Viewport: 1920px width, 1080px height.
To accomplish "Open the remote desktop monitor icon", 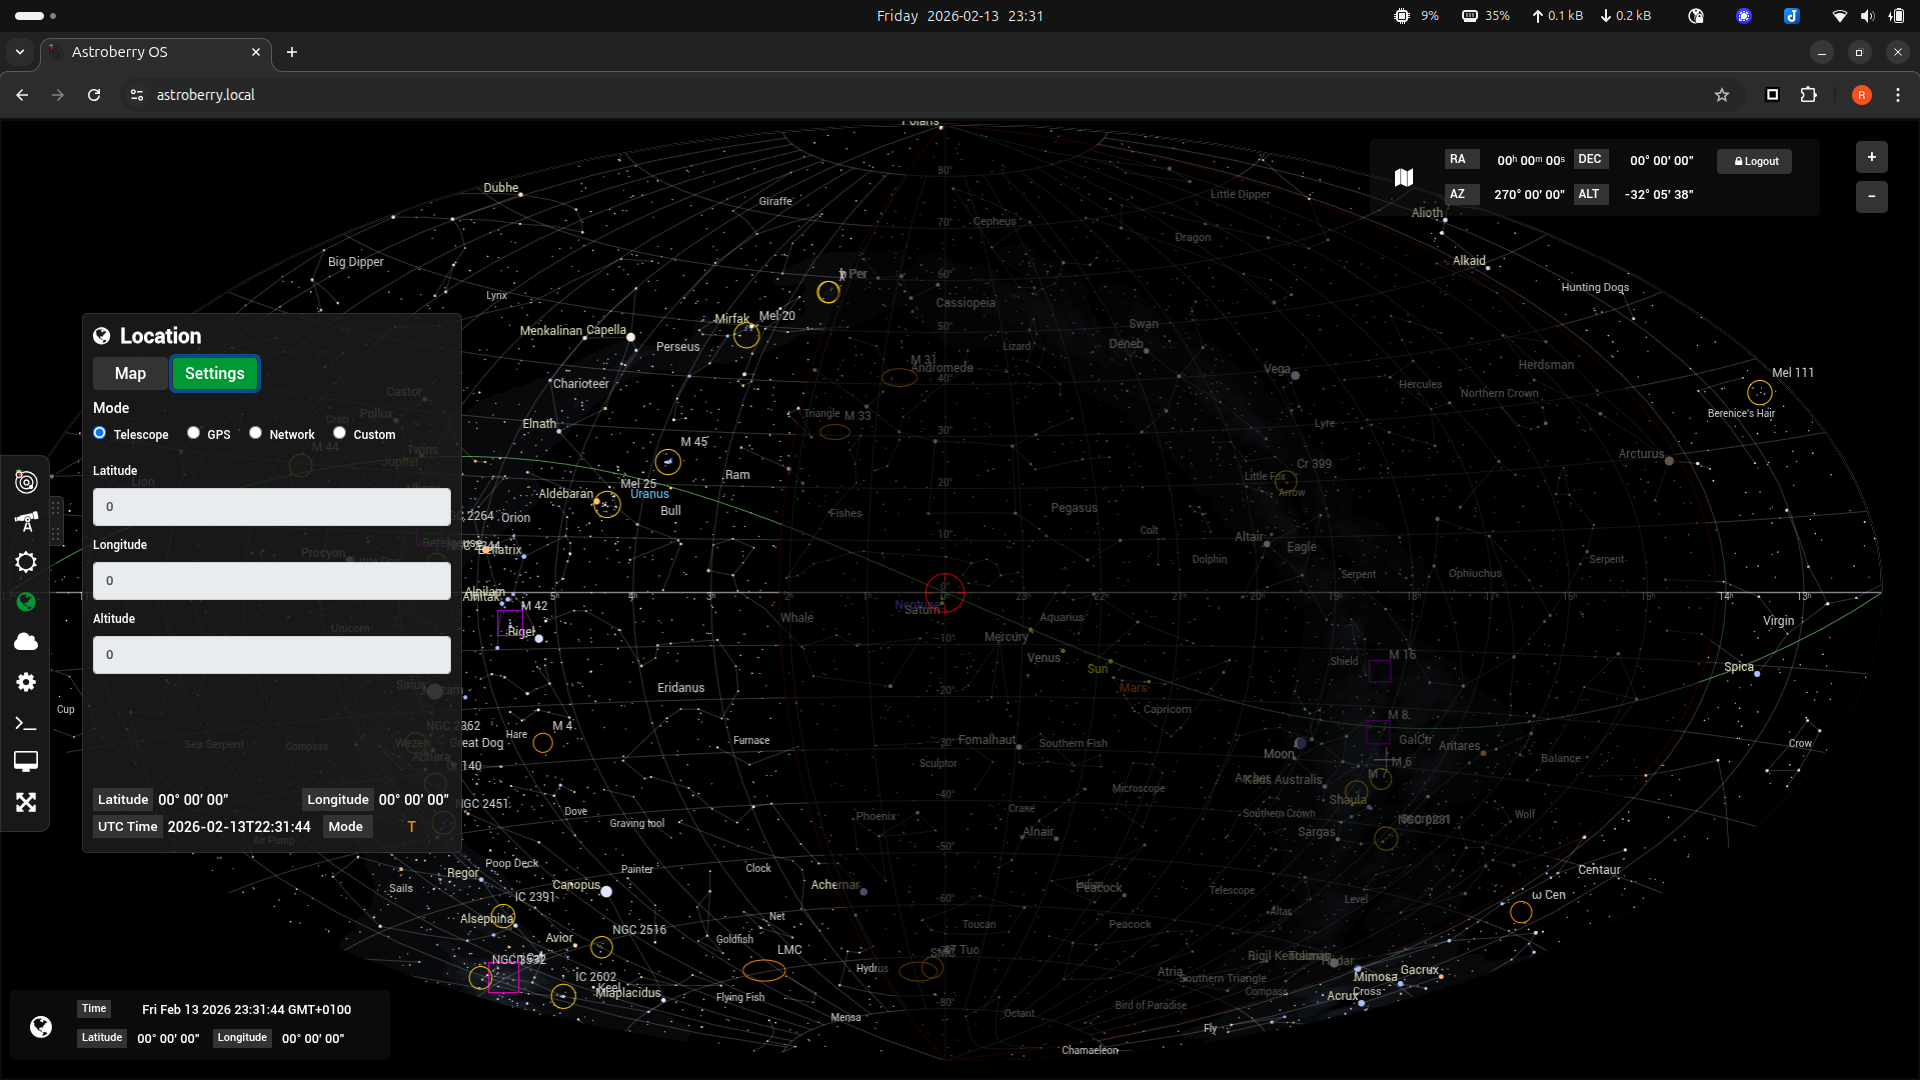I will click(x=26, y=762).
